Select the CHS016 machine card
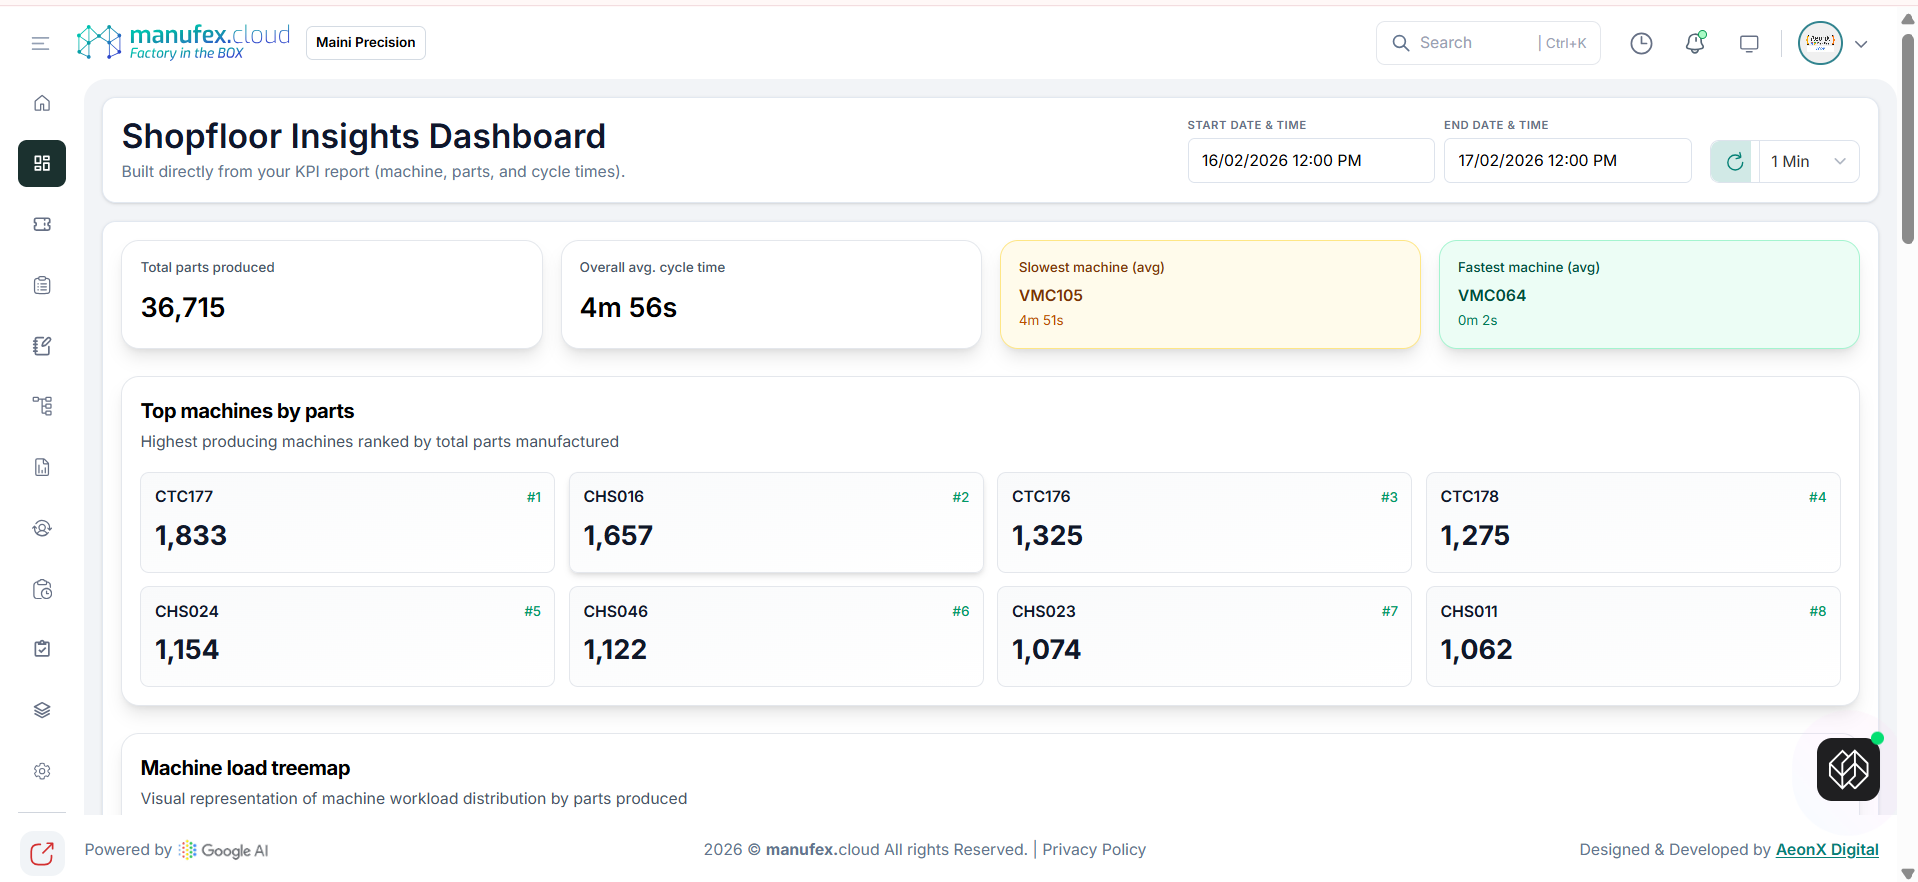Image resolution: width=1918 pixels, height=882 pixels. 776,522
